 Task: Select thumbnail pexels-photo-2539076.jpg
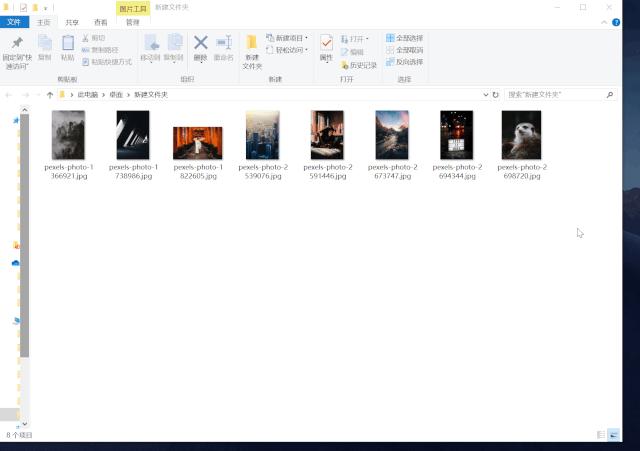tap(262, 135)
